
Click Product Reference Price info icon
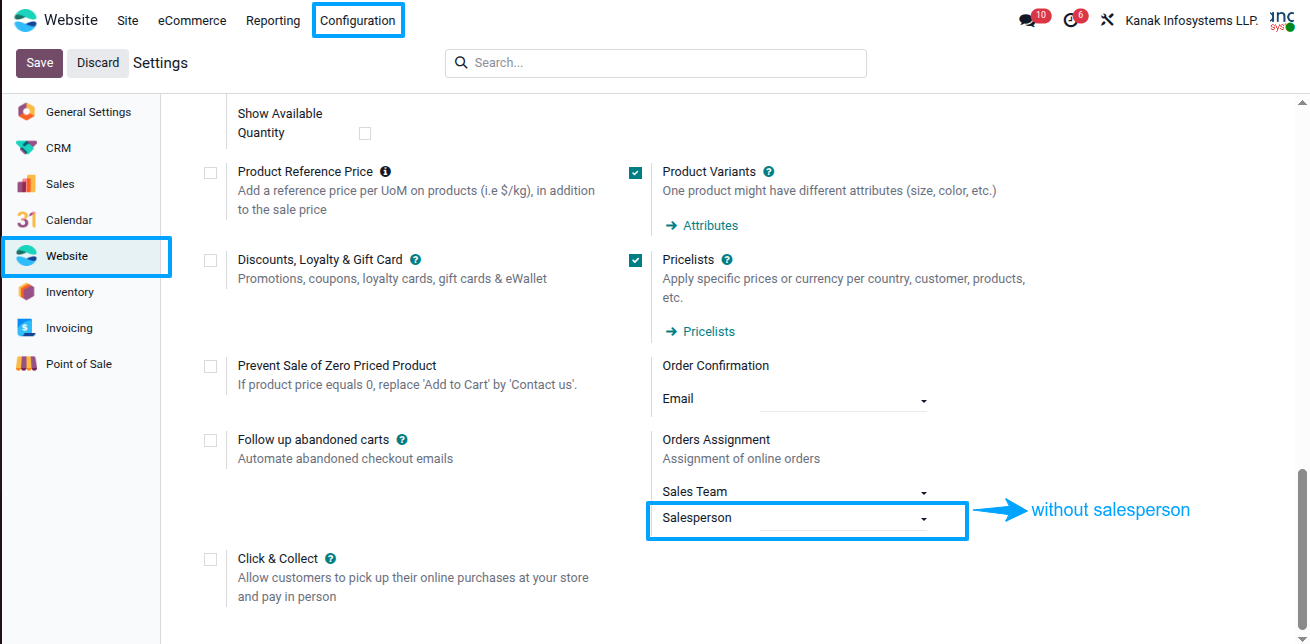pyautogui.click(x=385, y=172)
